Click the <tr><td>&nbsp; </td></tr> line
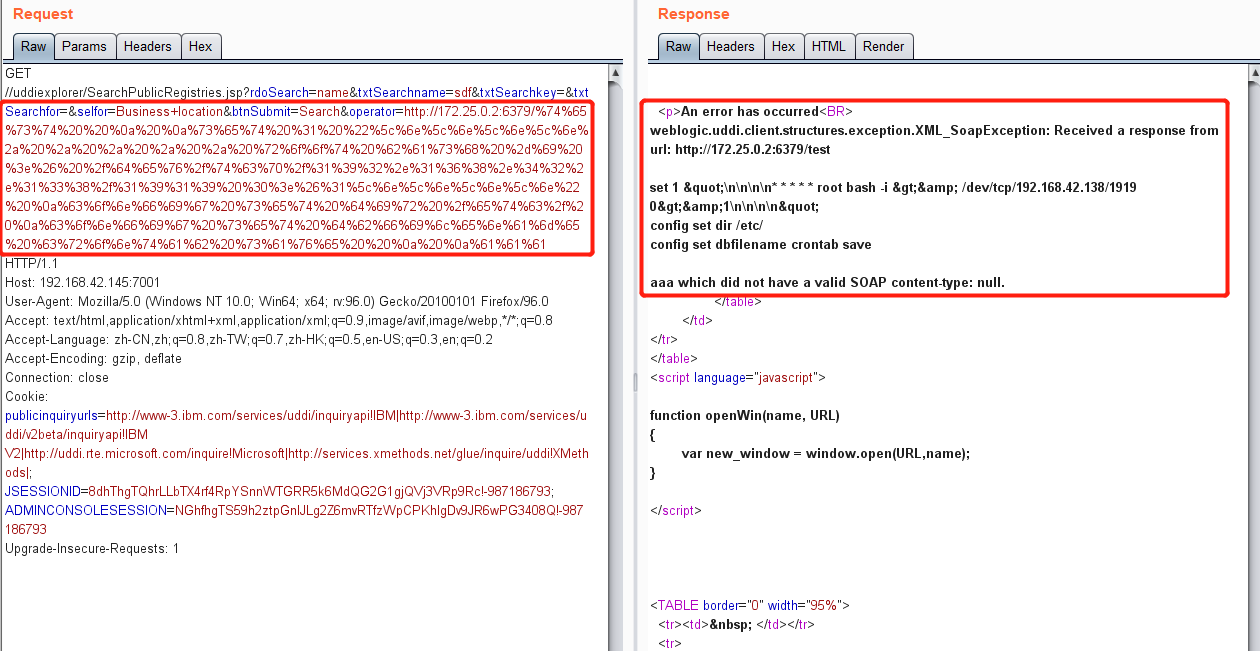1260x651 pixels. pyautogui.click(x=736, y=625)
